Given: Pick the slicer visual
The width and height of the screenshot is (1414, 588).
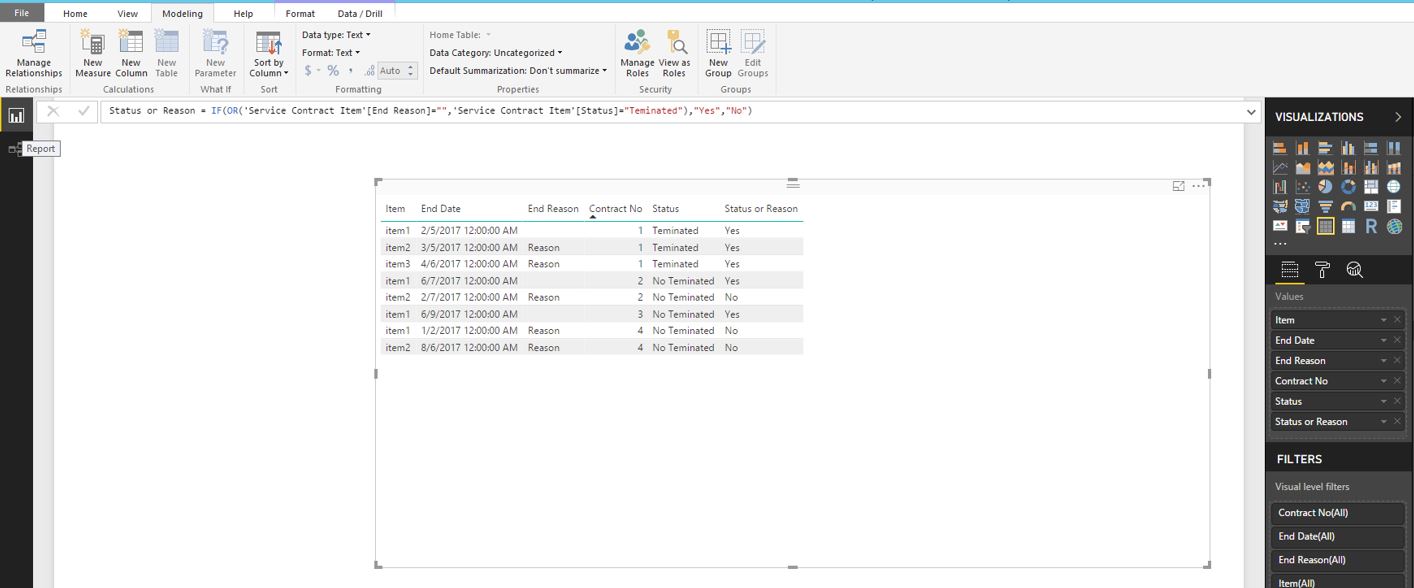Looking at the screenshot, I should pyautogui.click(x=1303, y=226).
